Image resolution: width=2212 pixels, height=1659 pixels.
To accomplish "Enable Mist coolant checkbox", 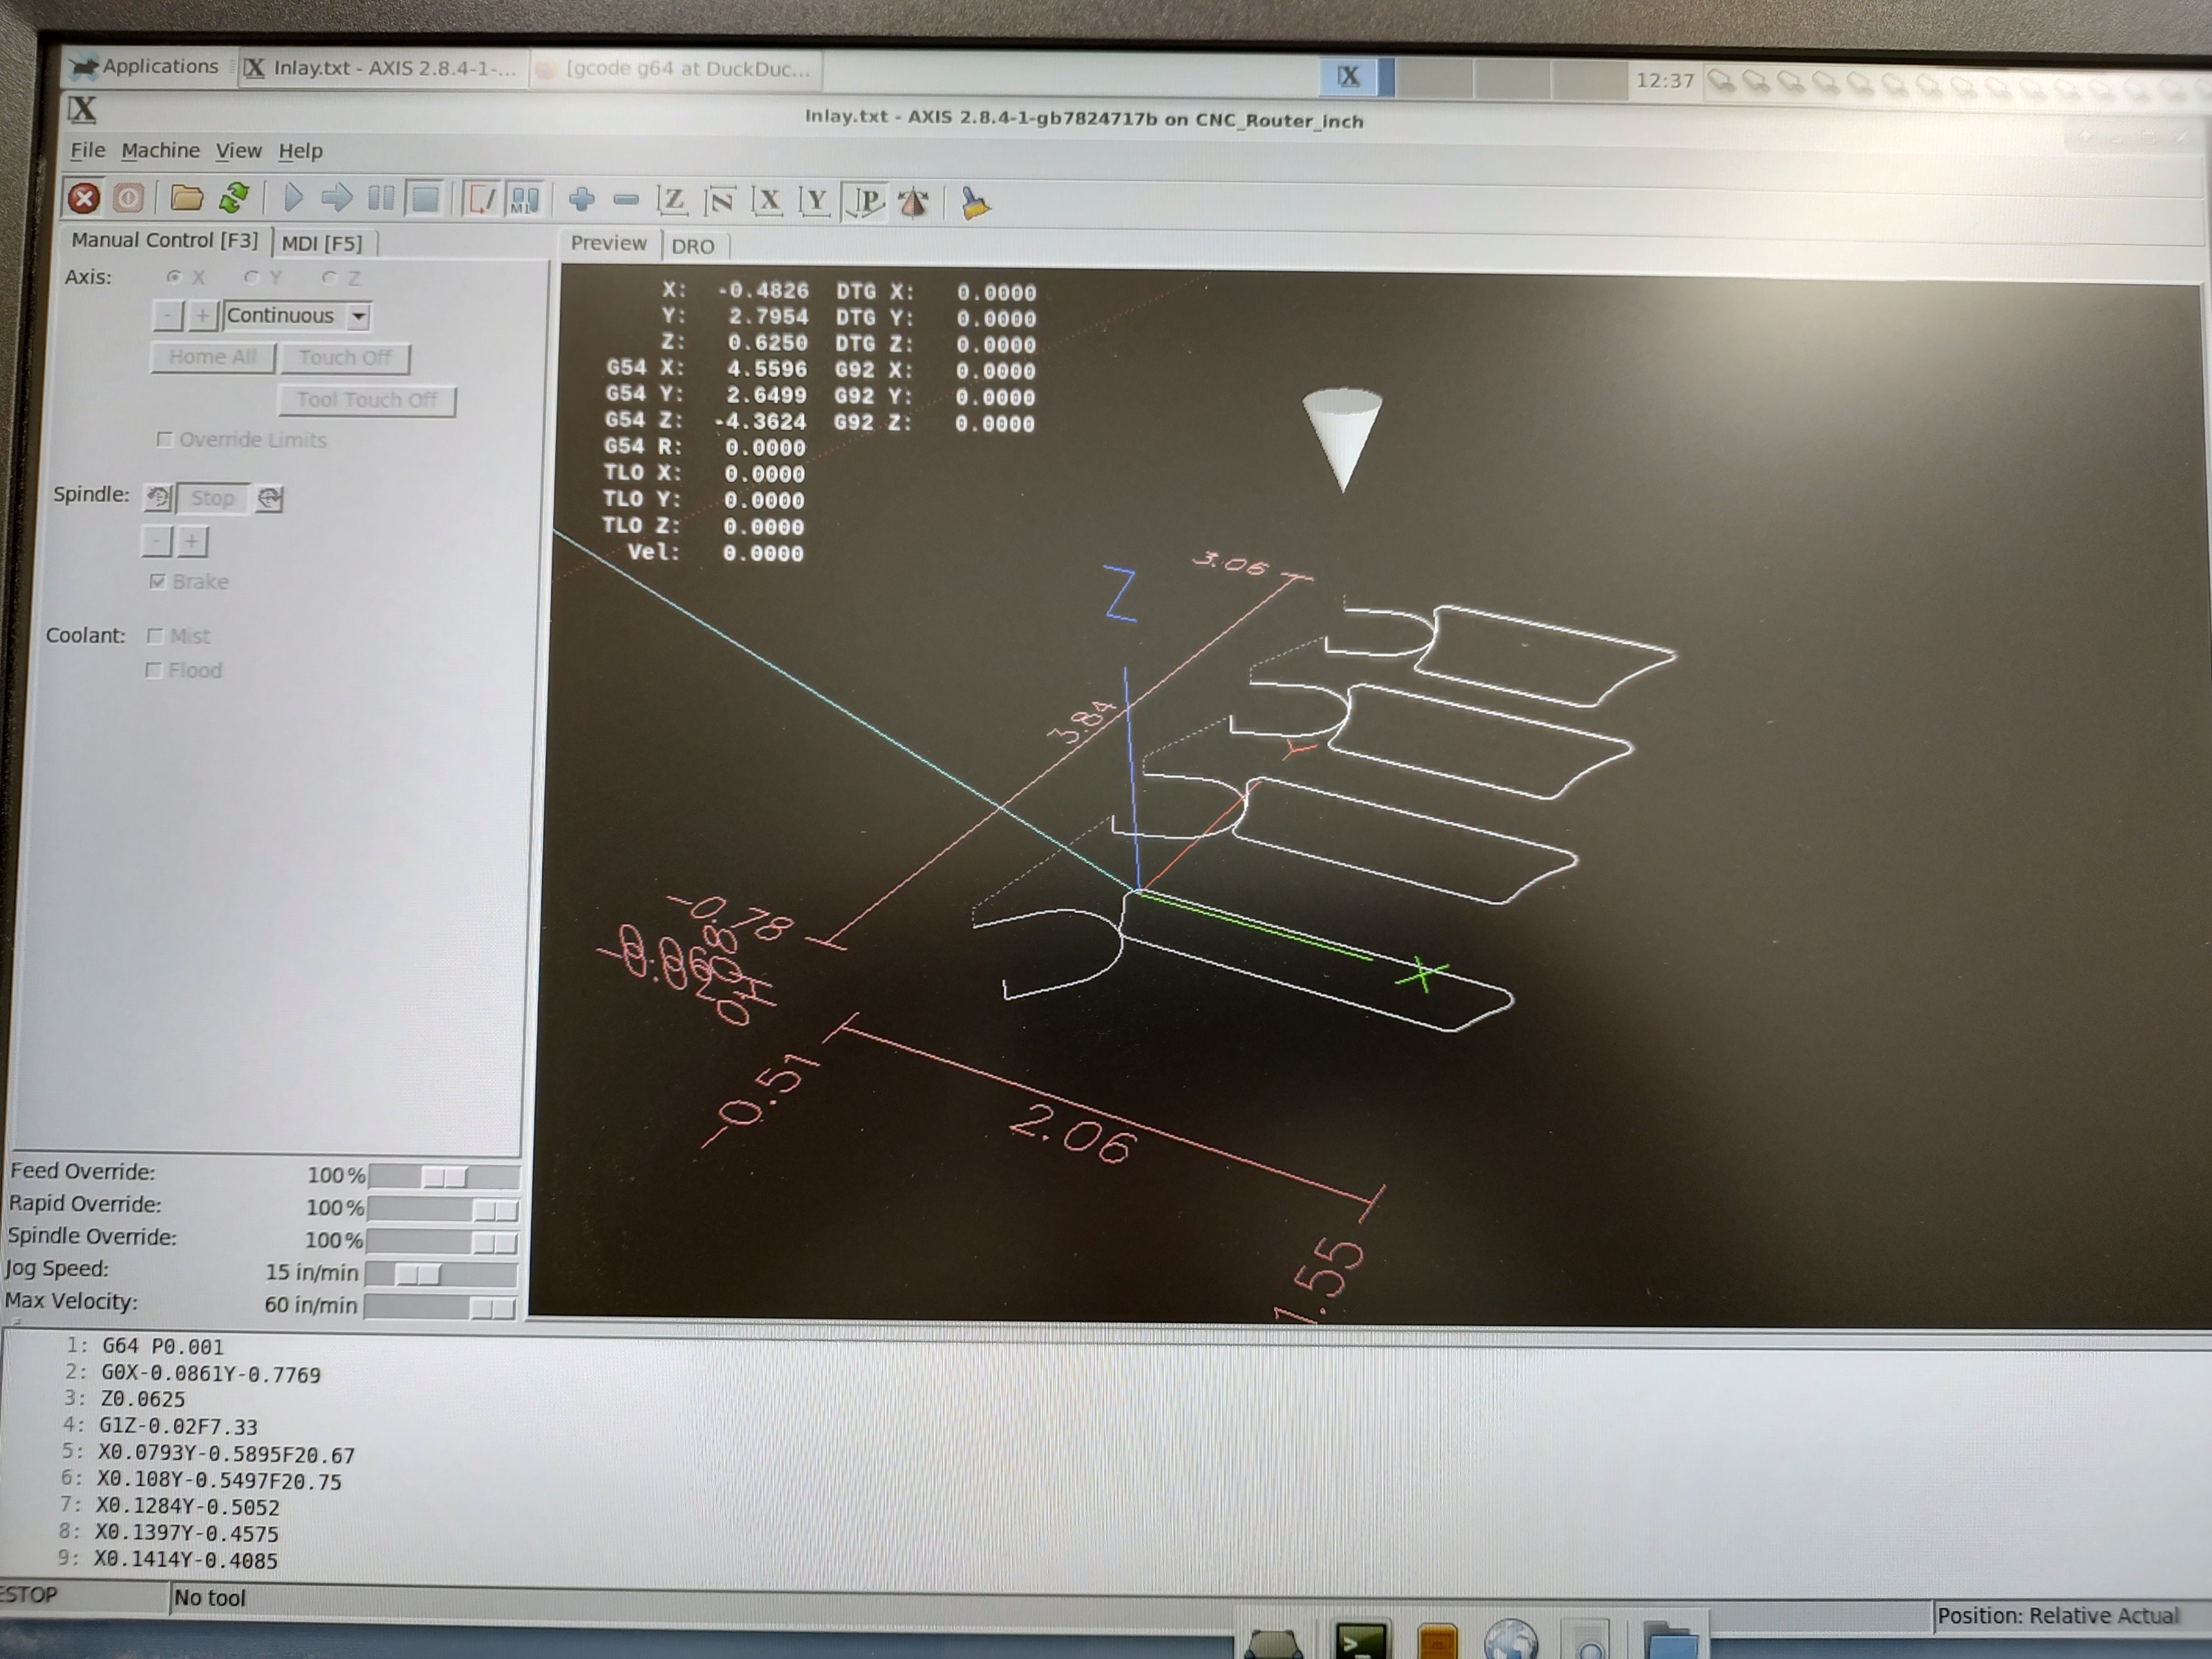I will tap(155, 635).
